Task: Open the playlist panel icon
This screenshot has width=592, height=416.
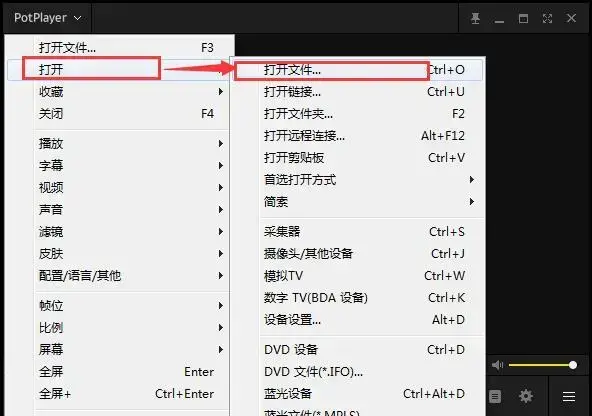Action: tap(495, 396)
